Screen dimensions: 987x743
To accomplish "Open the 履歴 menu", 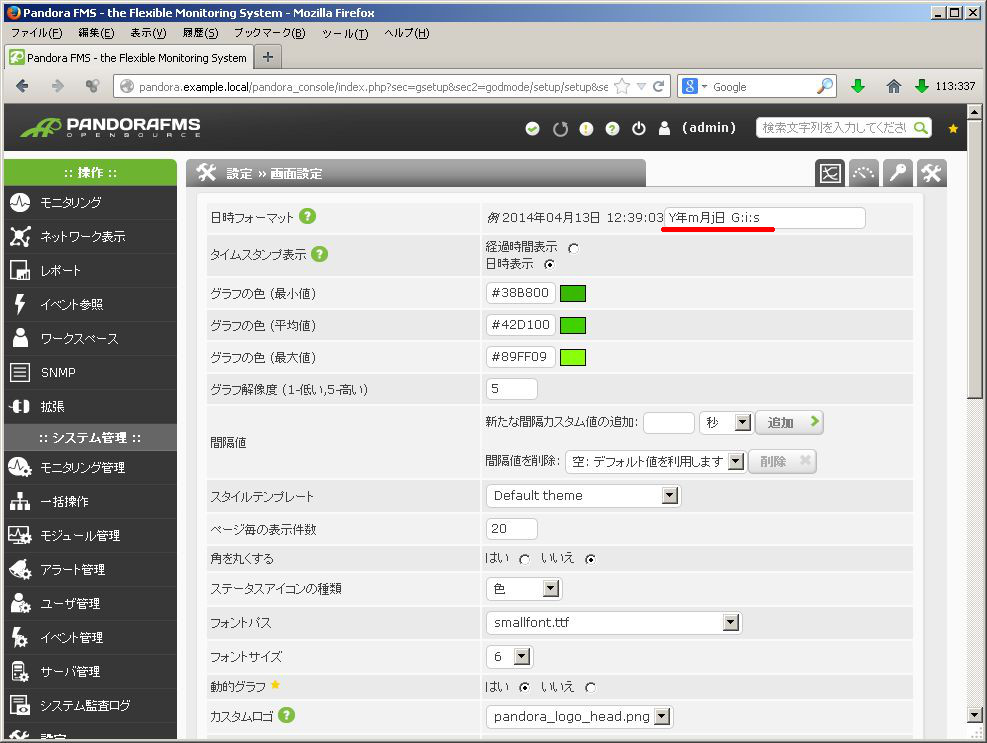I will point(200,33).
